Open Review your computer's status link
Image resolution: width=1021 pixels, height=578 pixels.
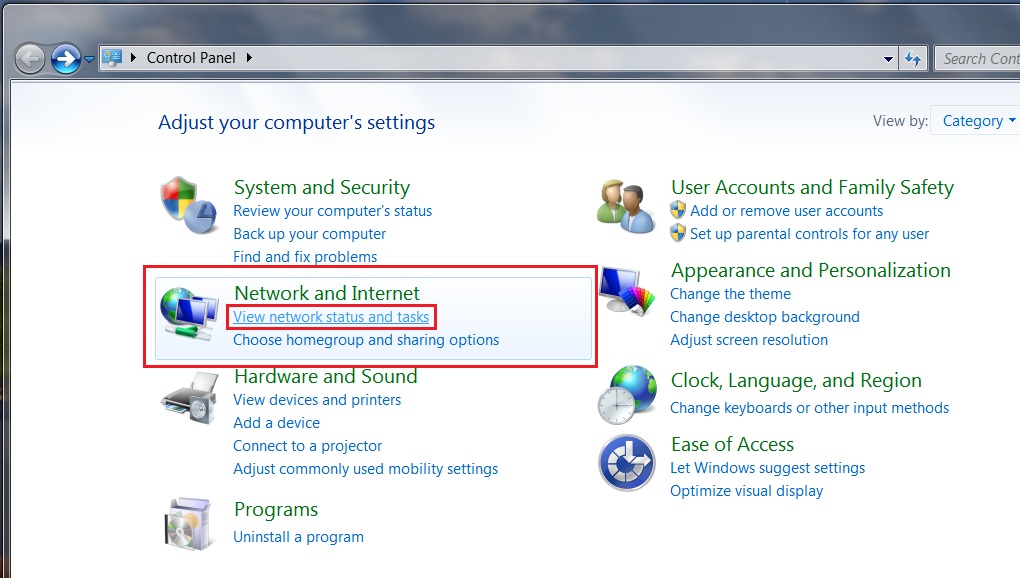[x=332, y=211]
